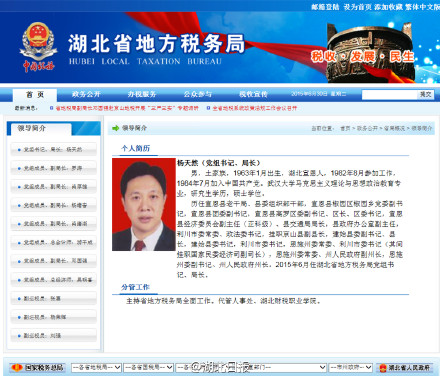The image size is (440, 376).
Task: Select the 分管工作 section tab
Action: pyautogui.click(x=135, y=287)
